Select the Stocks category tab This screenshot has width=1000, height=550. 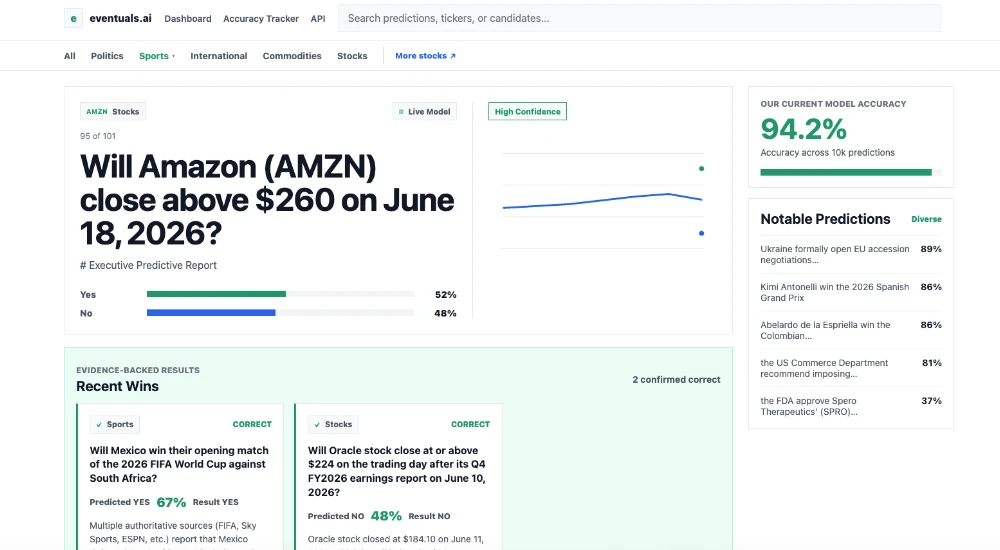point(352,56)
